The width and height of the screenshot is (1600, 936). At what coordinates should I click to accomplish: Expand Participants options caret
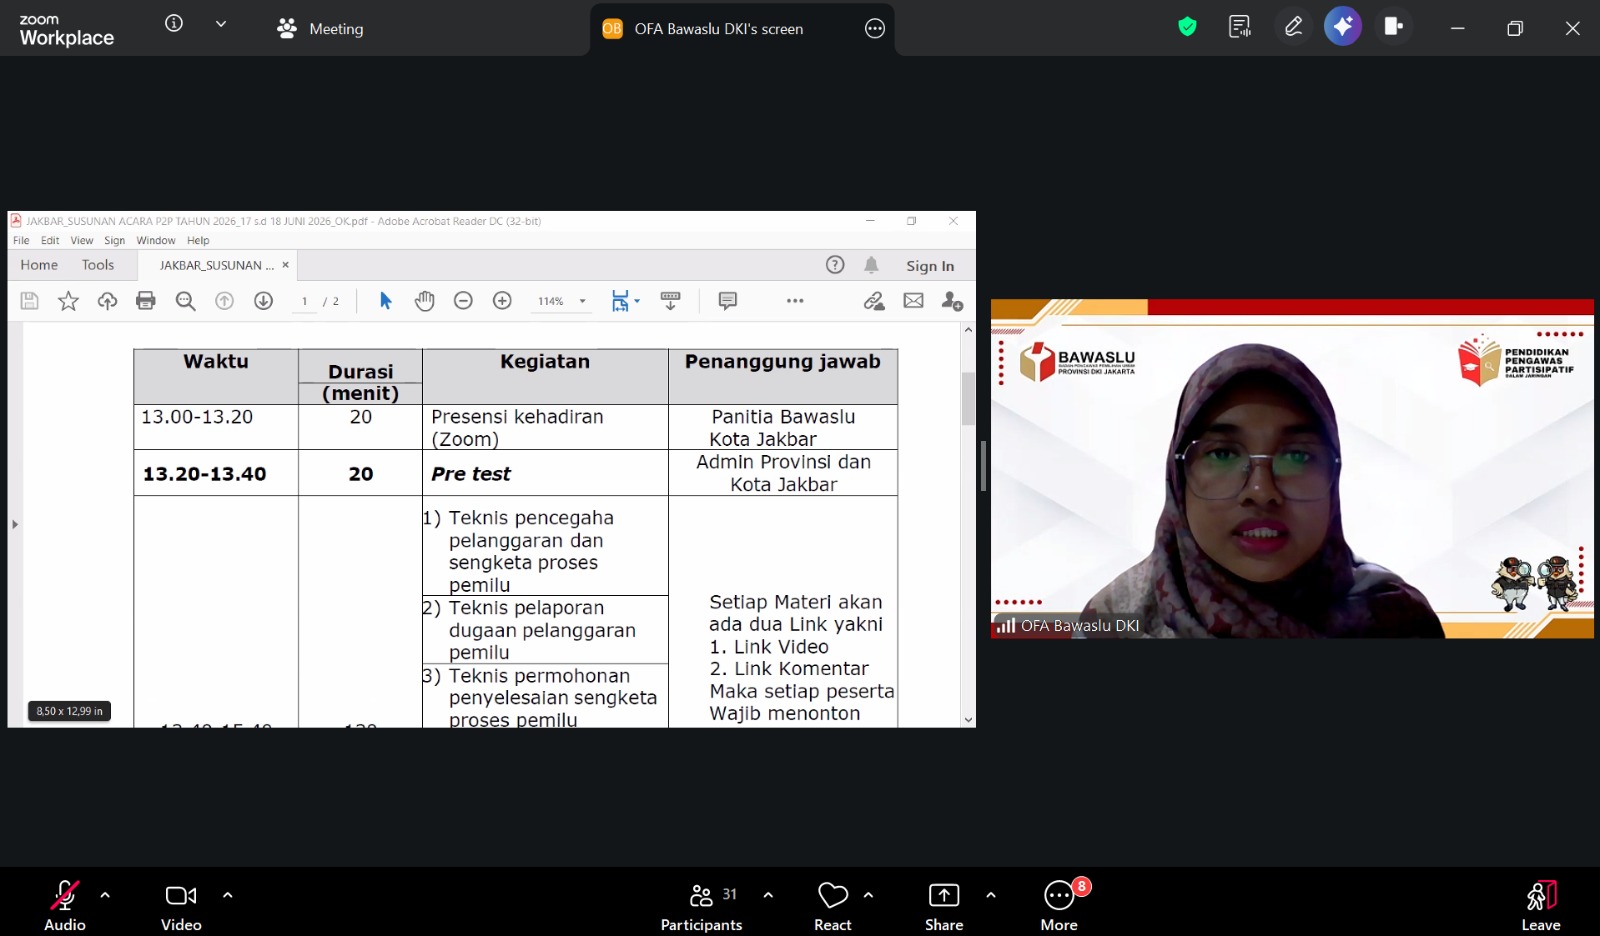tap(768, 895)
